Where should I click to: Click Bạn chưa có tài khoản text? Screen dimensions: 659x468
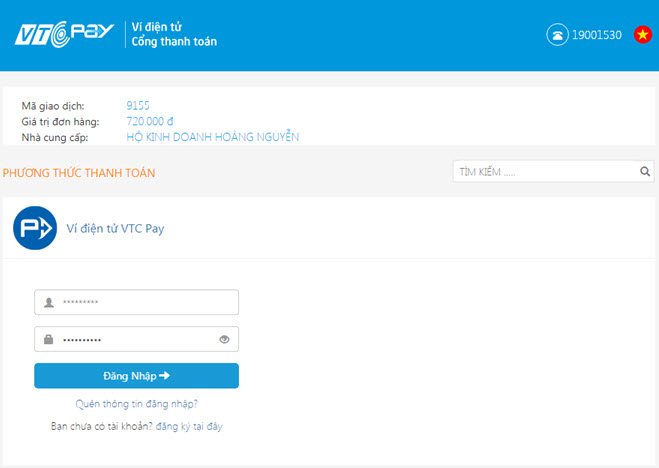pos(102,426)
